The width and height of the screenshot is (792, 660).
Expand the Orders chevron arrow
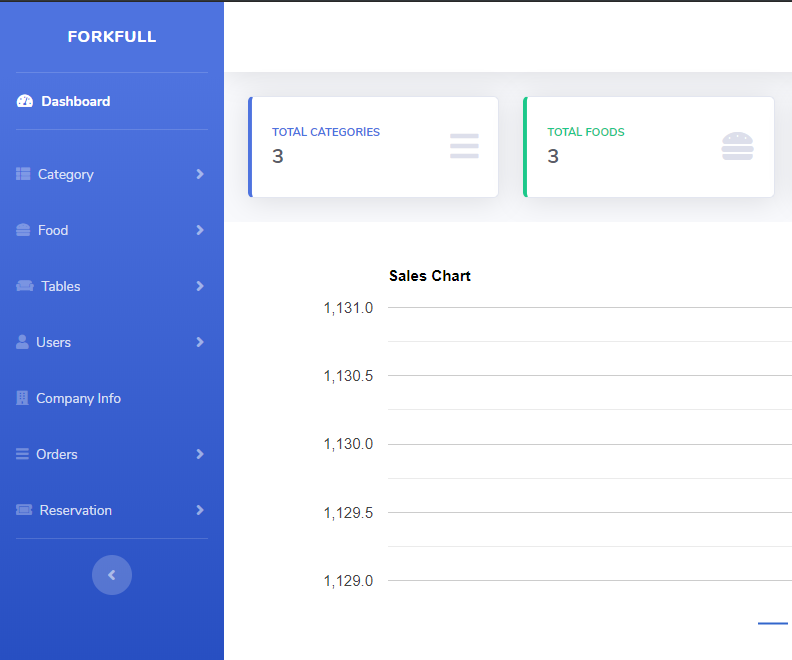pyautogui.click(x=200, y=454)
